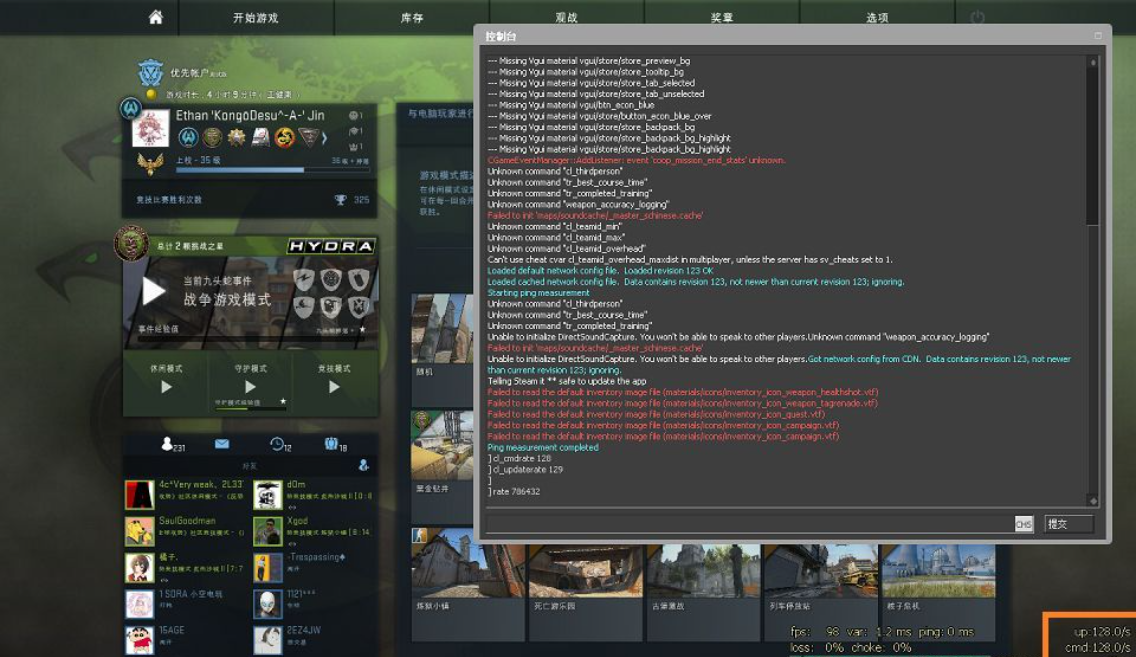The width and height of the screenshot is (1136, 657).
Task: Click the graduation cap commendation icon
Action: tap(354, 131)
